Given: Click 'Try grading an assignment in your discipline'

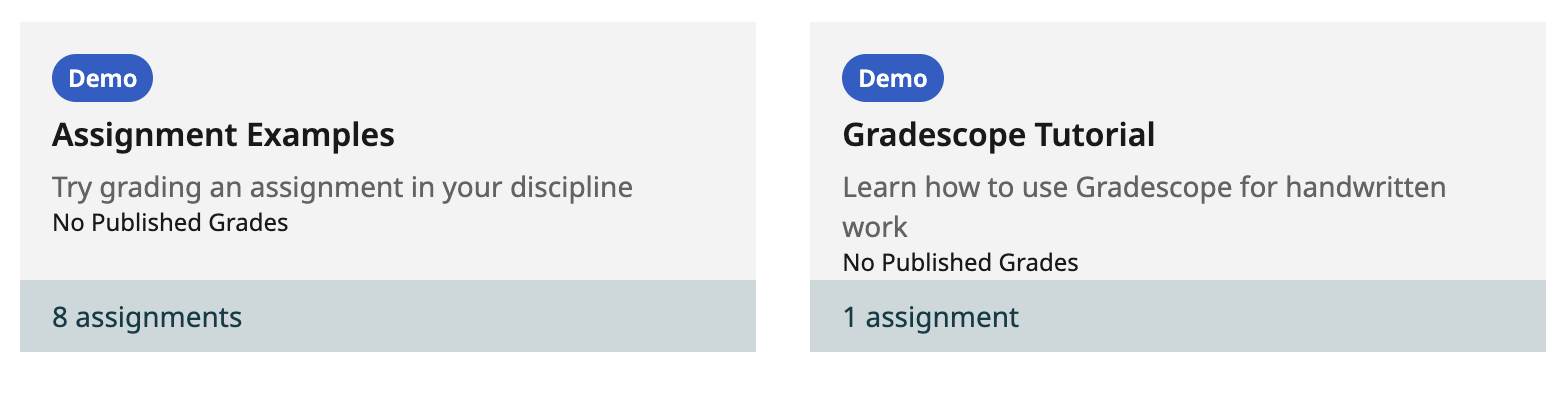Looking at the screenshot, I should [x=342, y=187].
